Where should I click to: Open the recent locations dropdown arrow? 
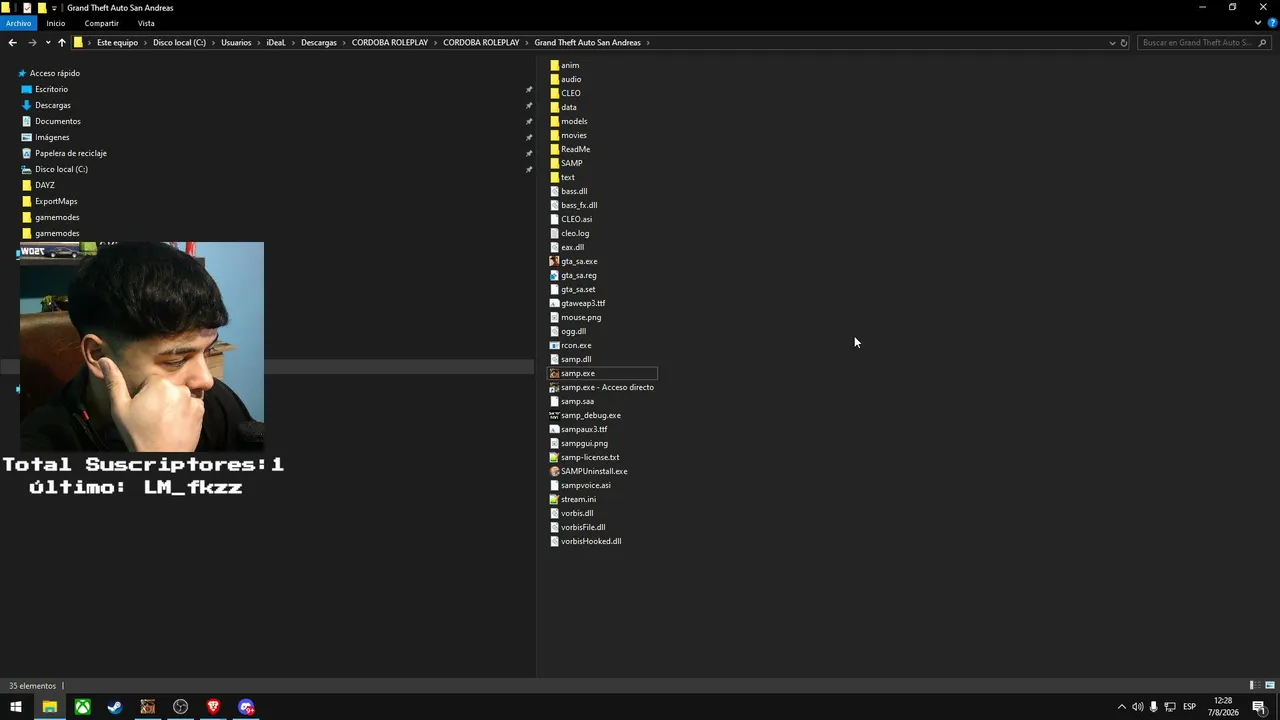coord(47,43)
